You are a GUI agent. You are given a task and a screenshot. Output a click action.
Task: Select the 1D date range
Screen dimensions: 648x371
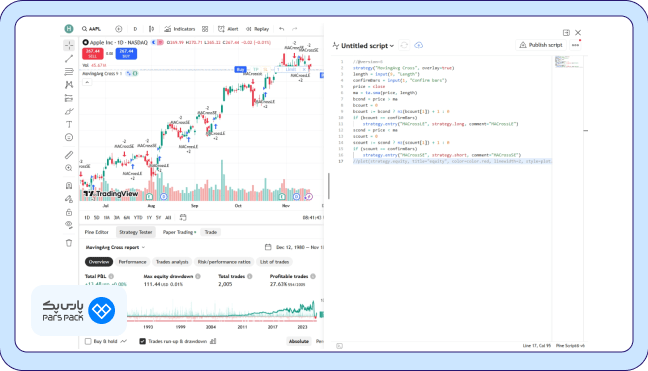pos(87,217)
